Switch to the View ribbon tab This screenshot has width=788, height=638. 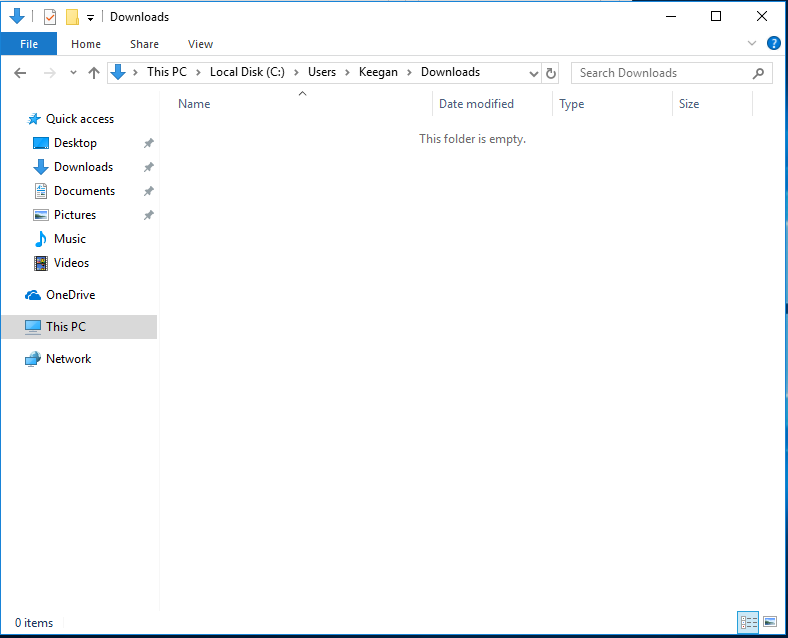click(201, 44)
